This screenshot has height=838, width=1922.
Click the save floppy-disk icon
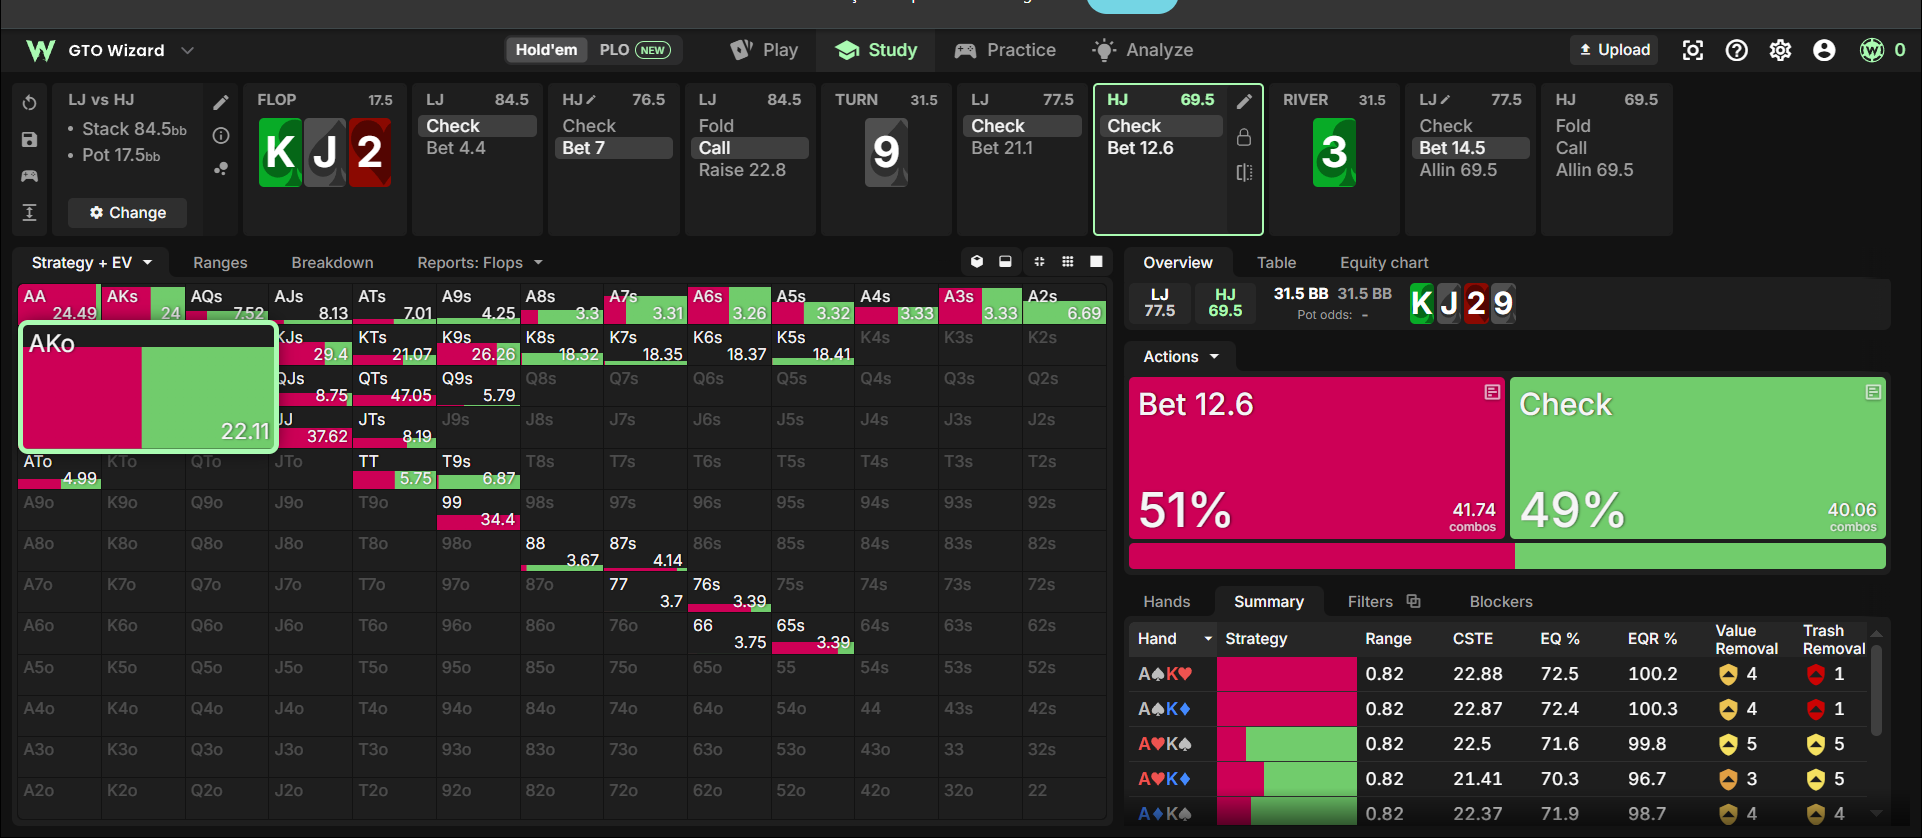click(30, 139)
